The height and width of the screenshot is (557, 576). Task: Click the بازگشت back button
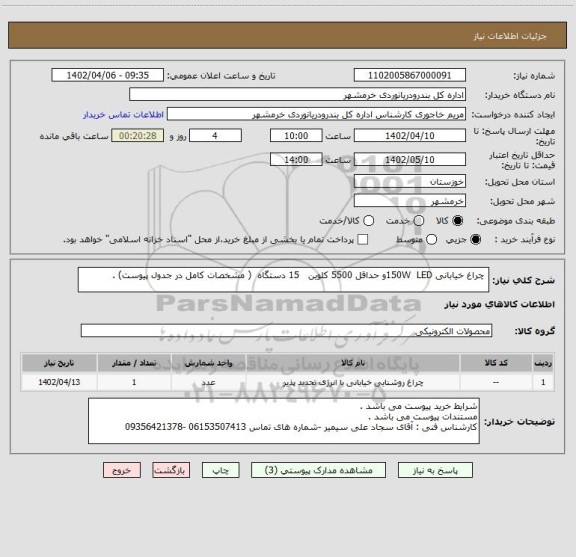(x=171, y=471)
